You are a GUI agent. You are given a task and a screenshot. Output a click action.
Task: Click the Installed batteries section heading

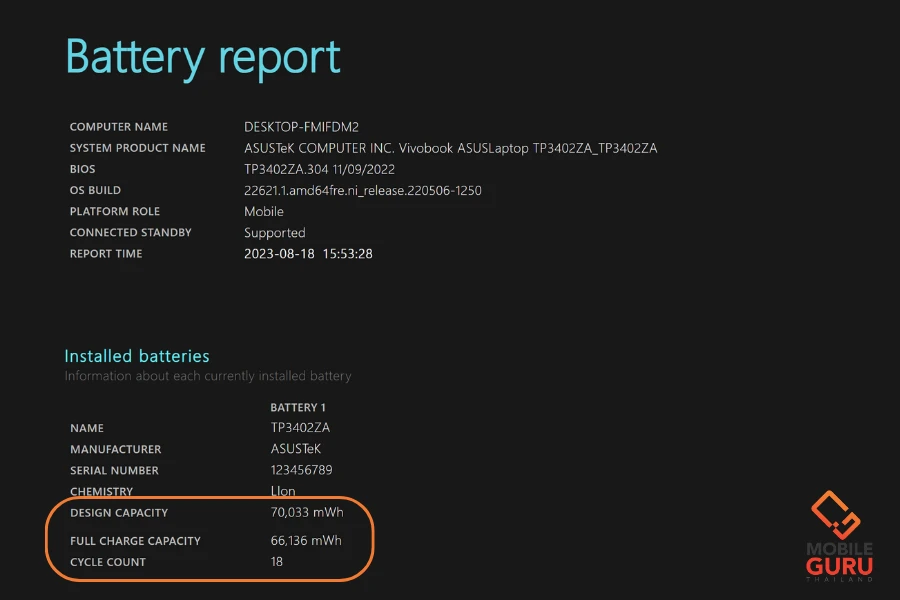coord(137,356)
